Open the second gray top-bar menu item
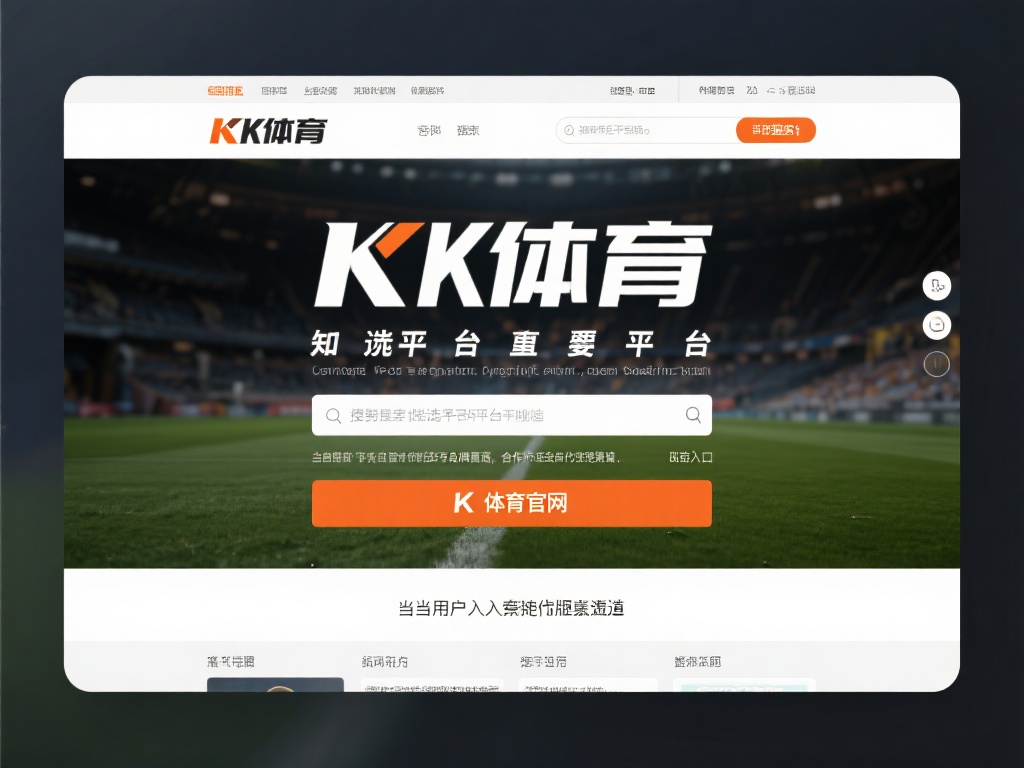 coord(320,91)
